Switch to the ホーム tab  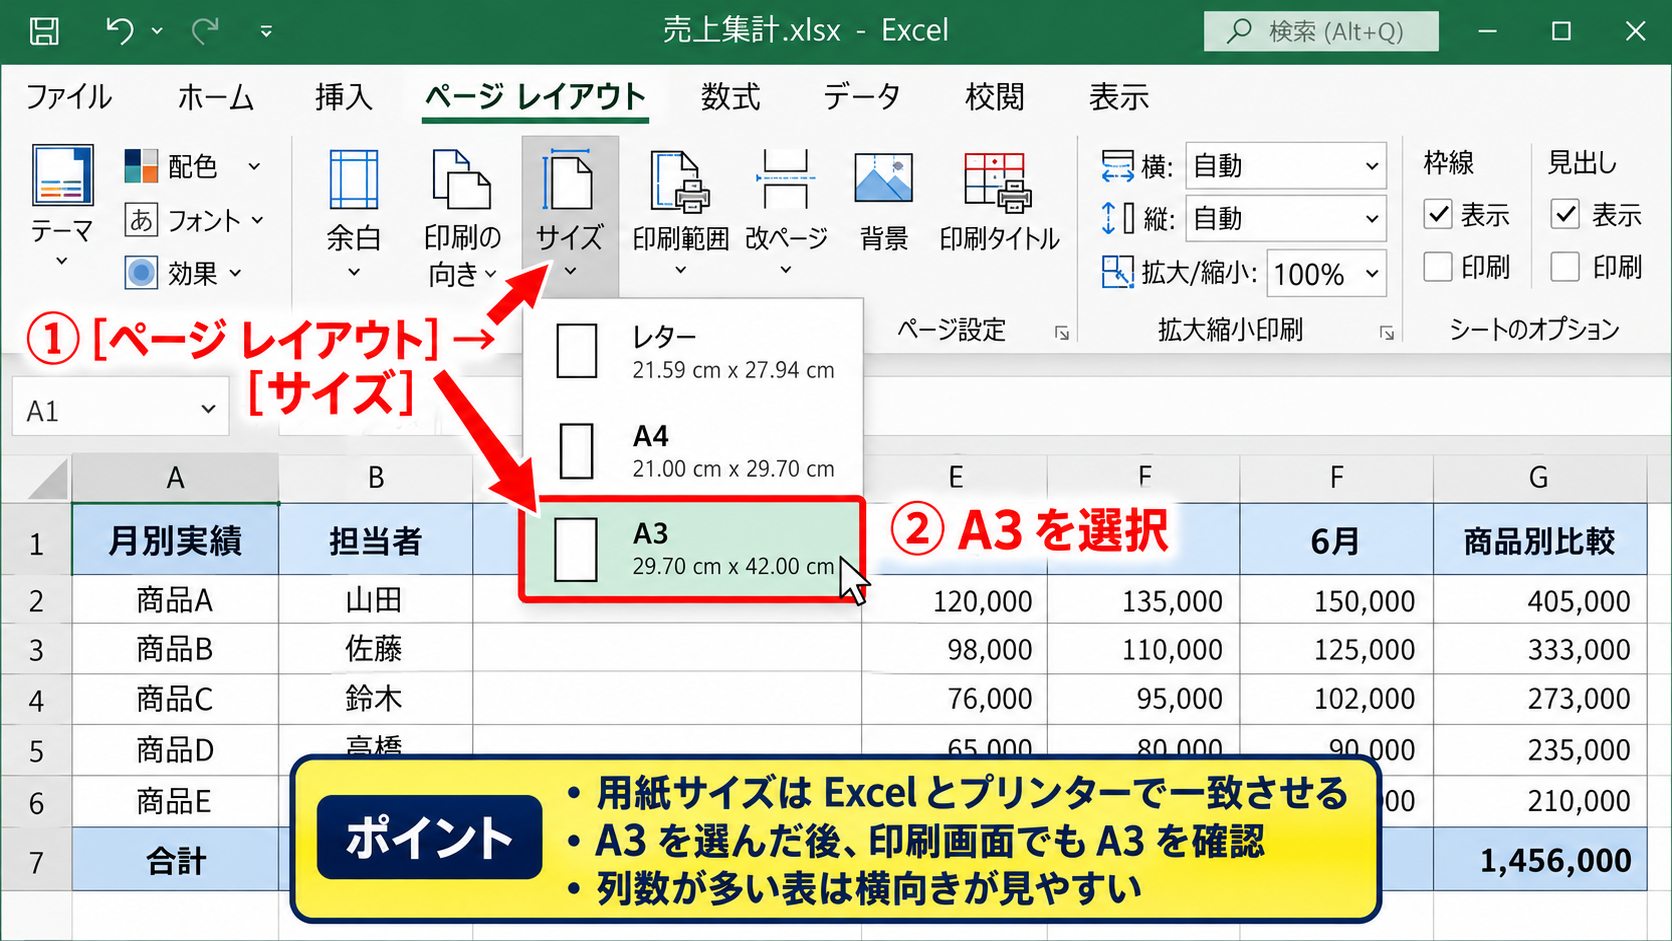point(215,97)
